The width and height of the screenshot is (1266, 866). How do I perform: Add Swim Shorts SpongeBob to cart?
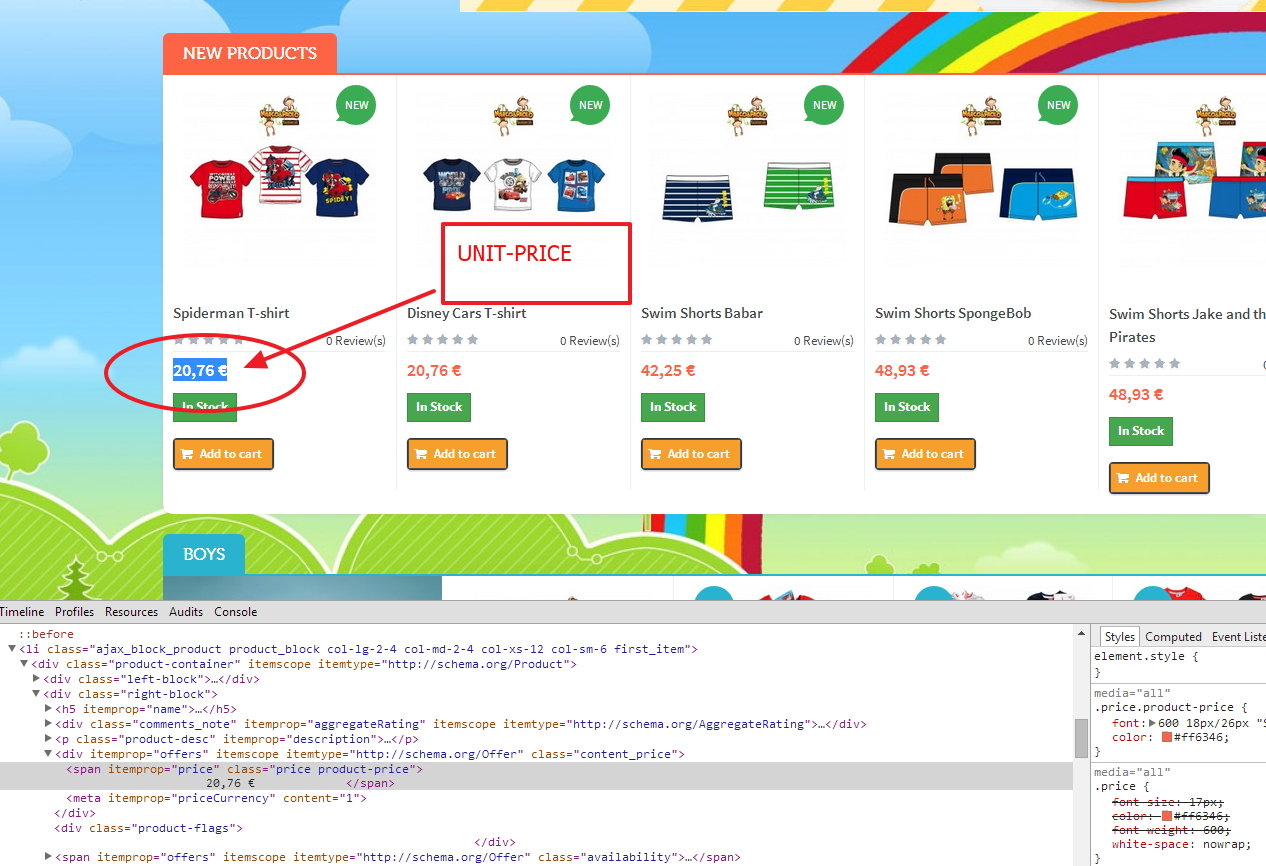[925, 453]
